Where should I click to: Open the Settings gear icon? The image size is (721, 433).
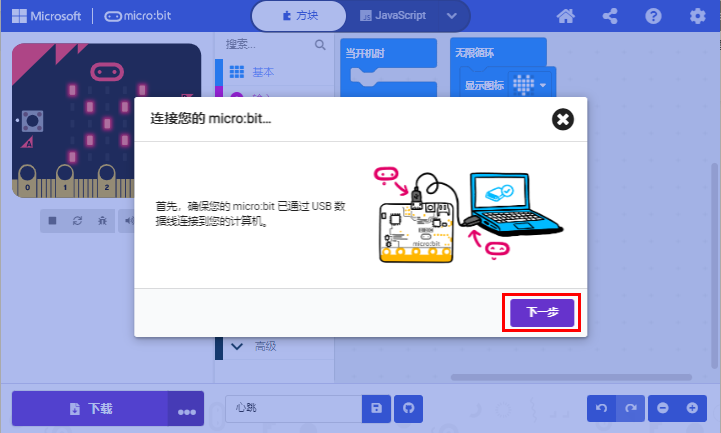[697, 16]
